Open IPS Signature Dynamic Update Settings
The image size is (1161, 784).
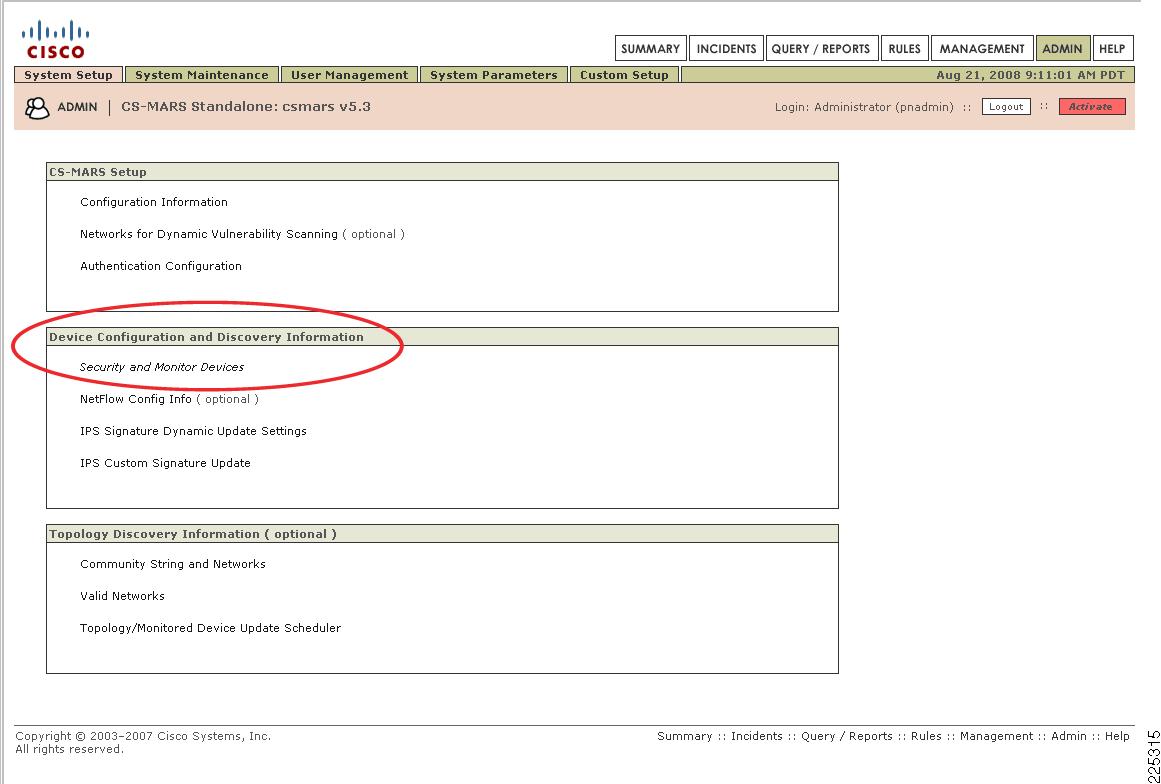(193, 431)
